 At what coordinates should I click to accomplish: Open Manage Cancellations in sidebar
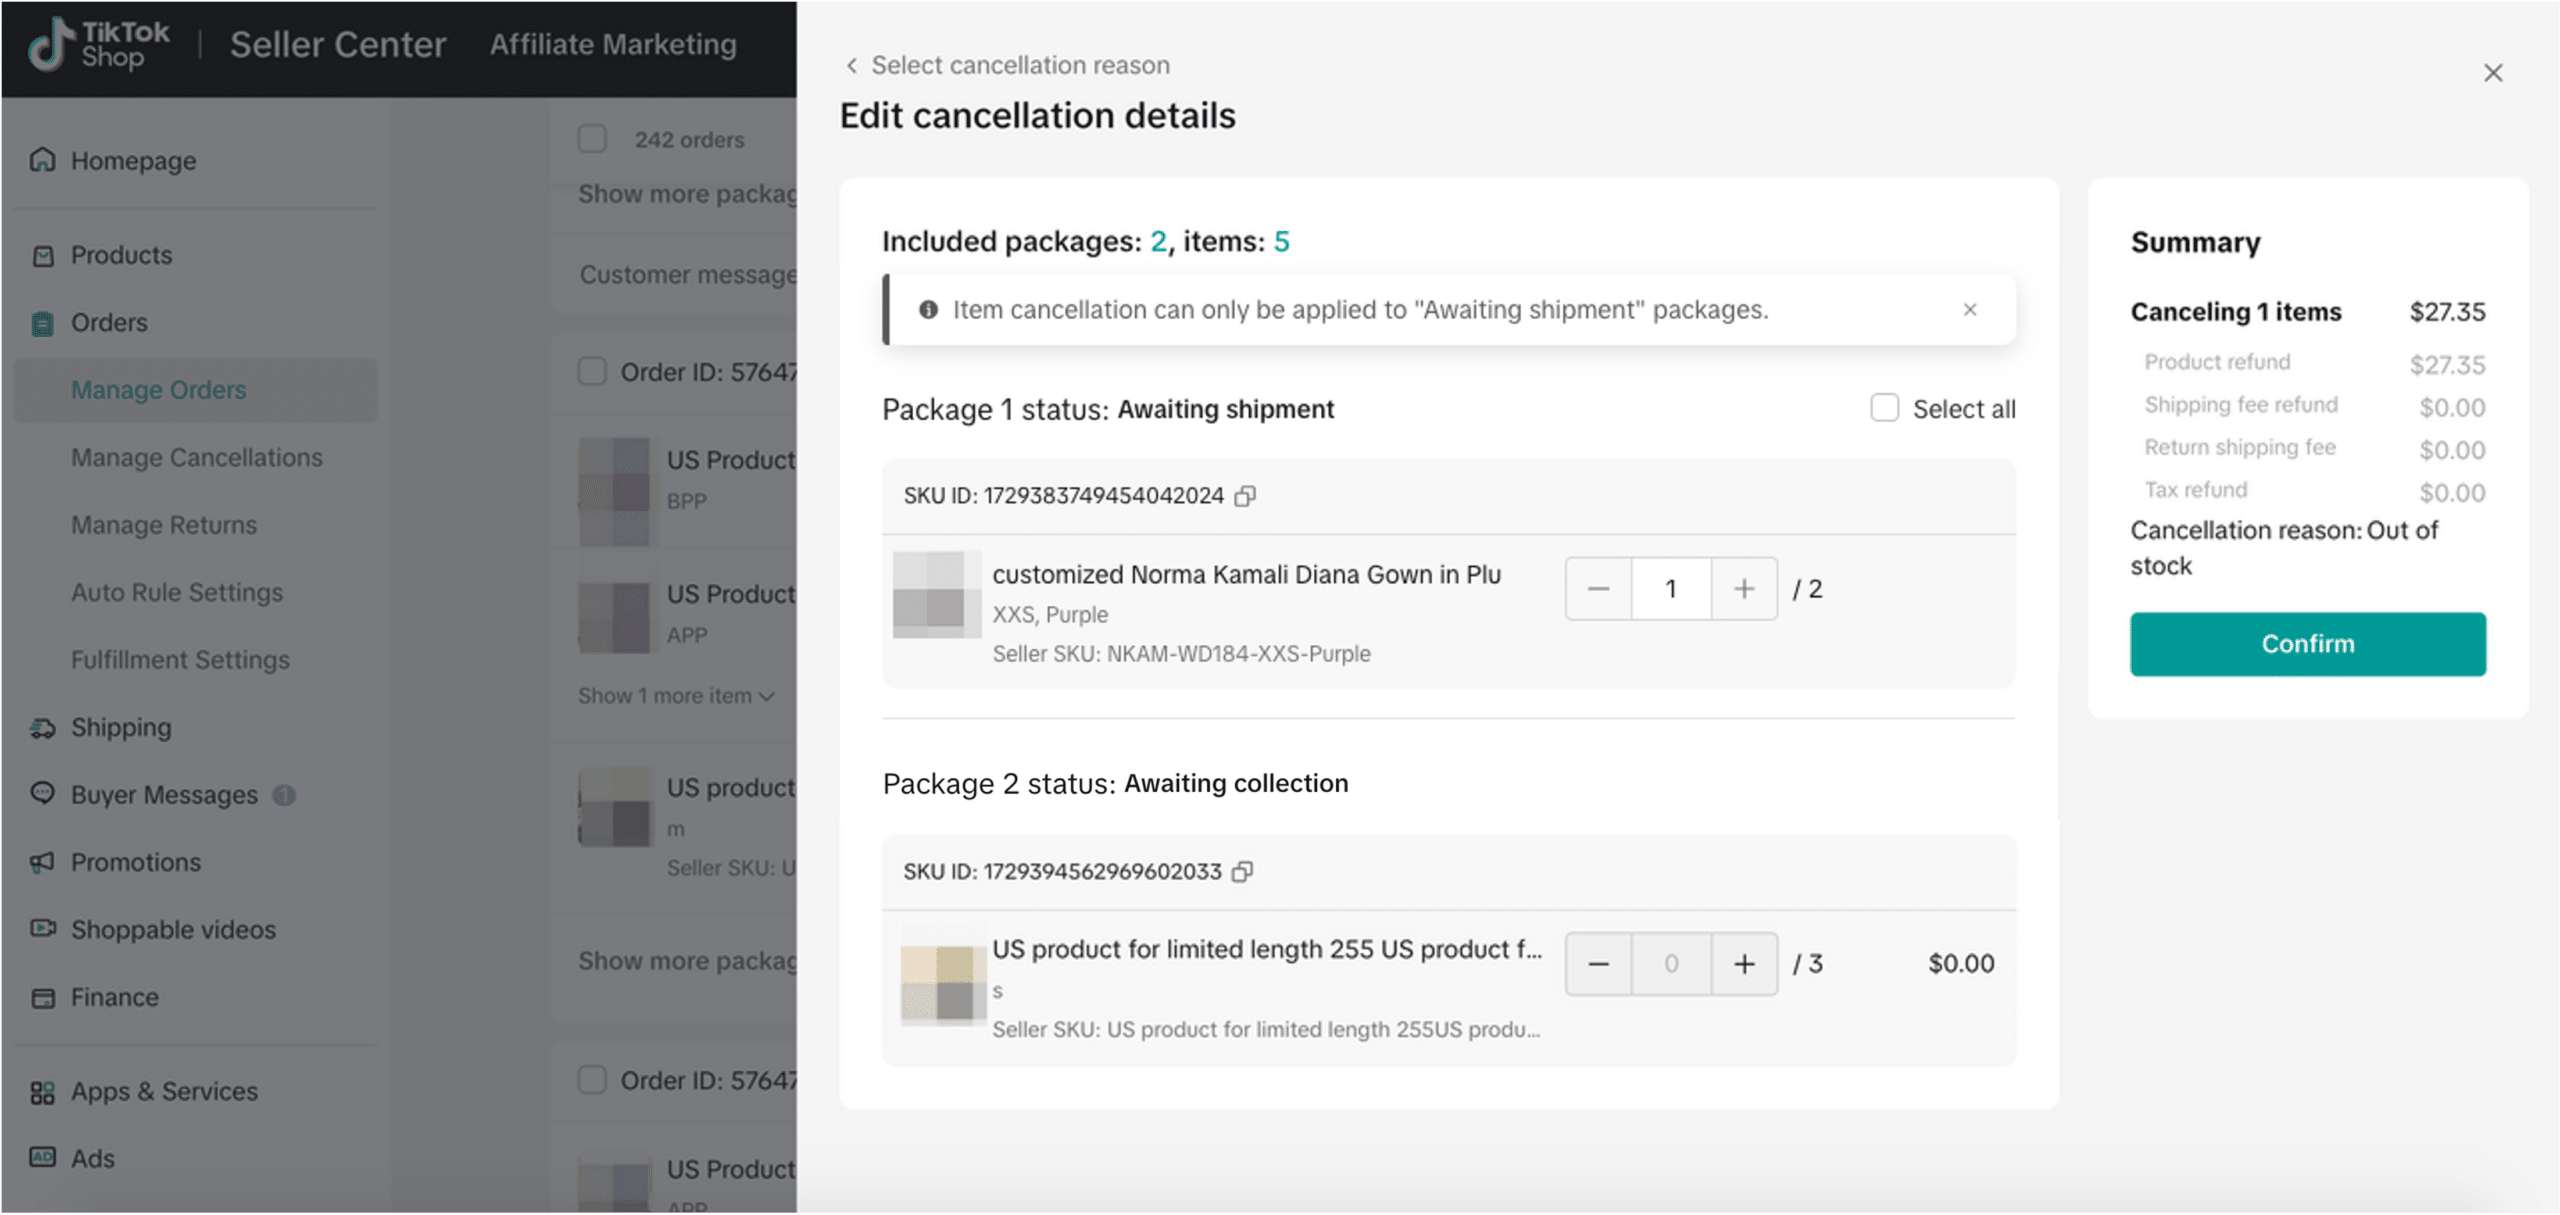pos(196,458)
